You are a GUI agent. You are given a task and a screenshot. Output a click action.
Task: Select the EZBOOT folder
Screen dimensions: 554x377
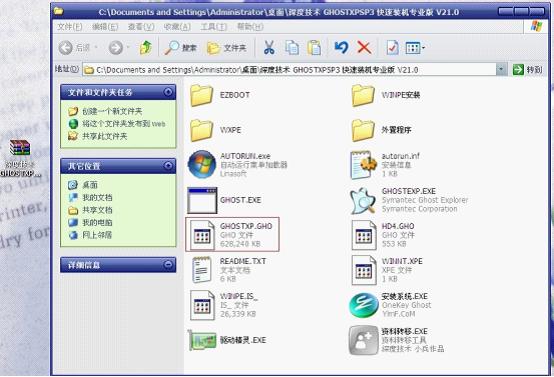pos(201,95)
